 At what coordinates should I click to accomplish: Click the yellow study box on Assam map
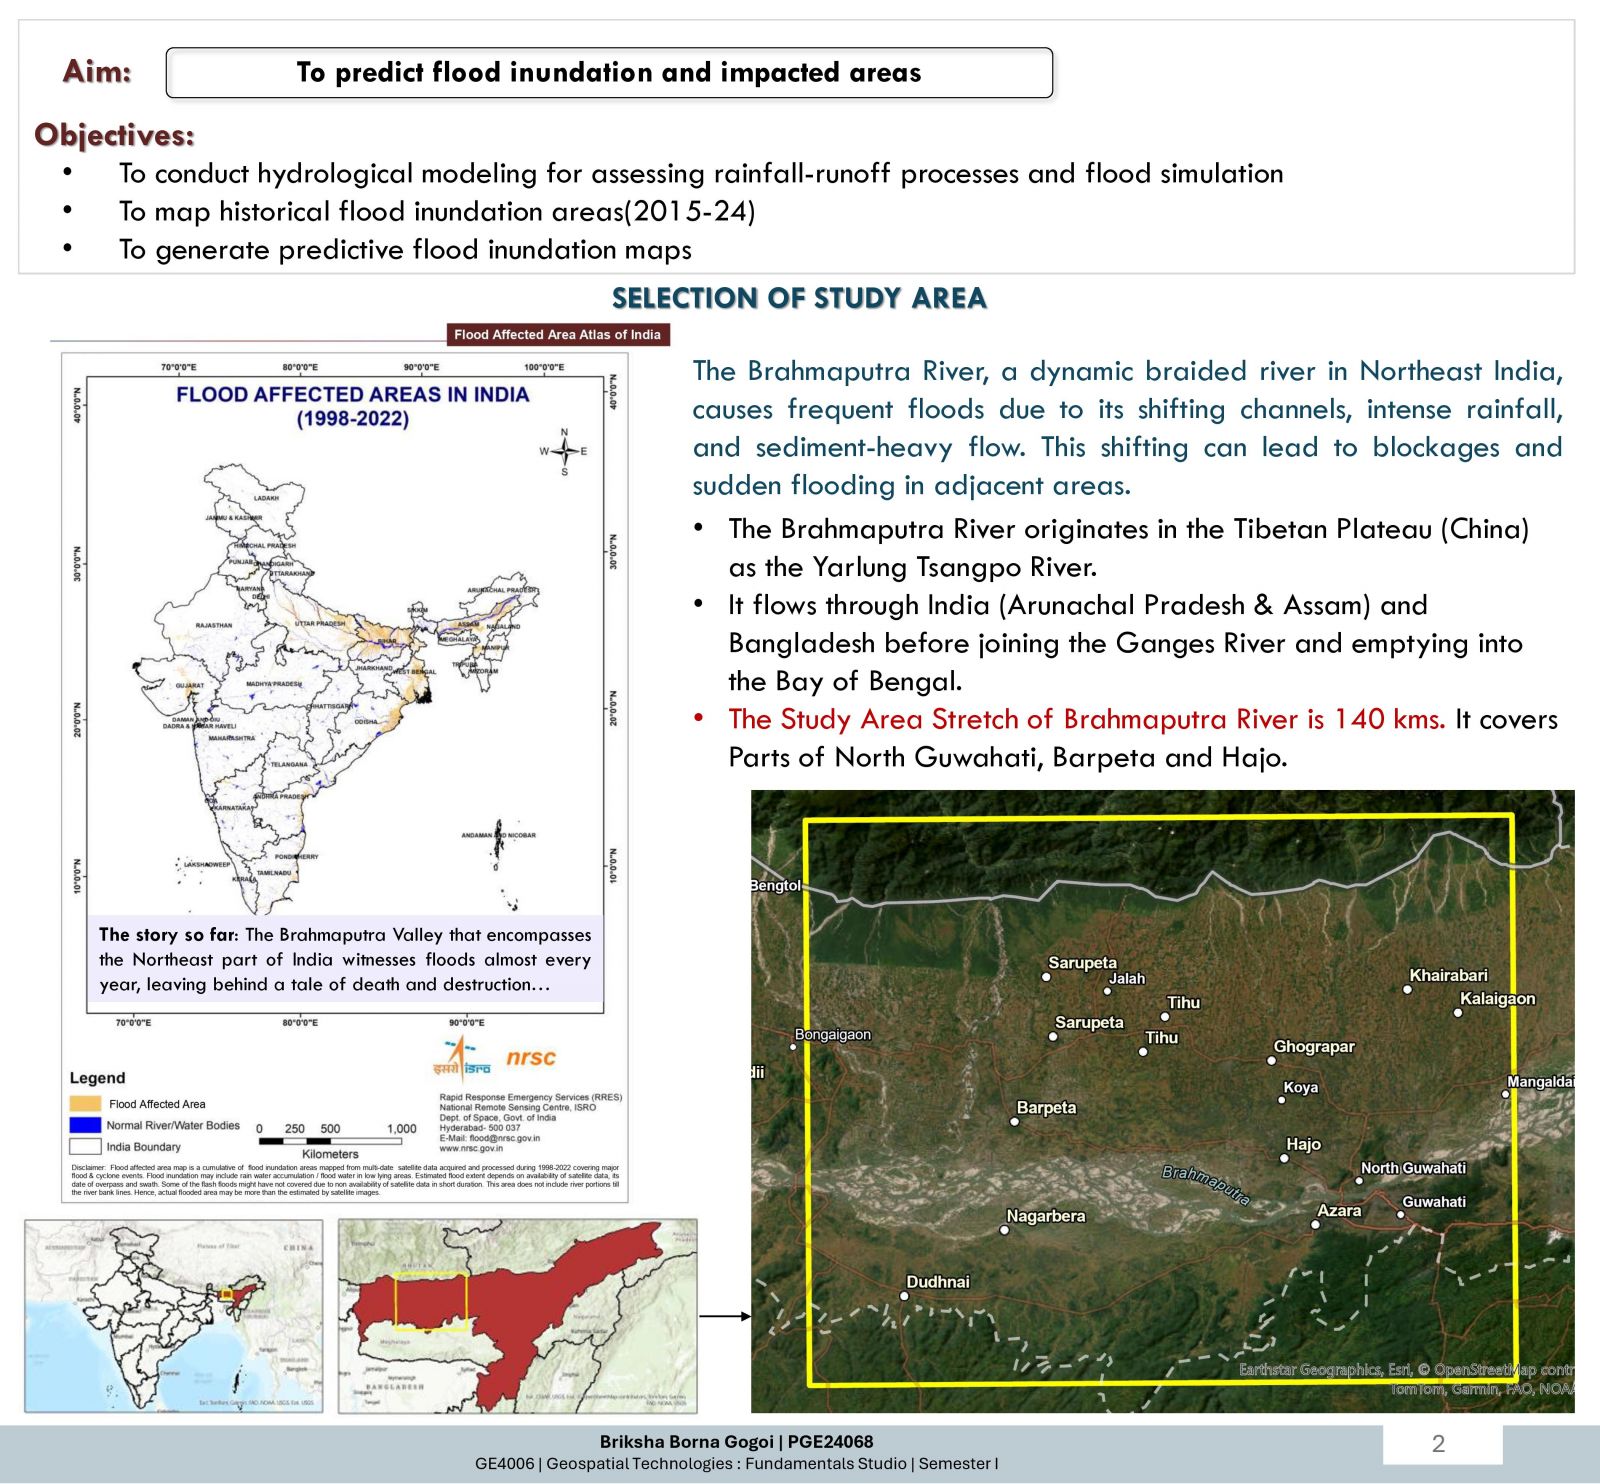point(431,1301)
